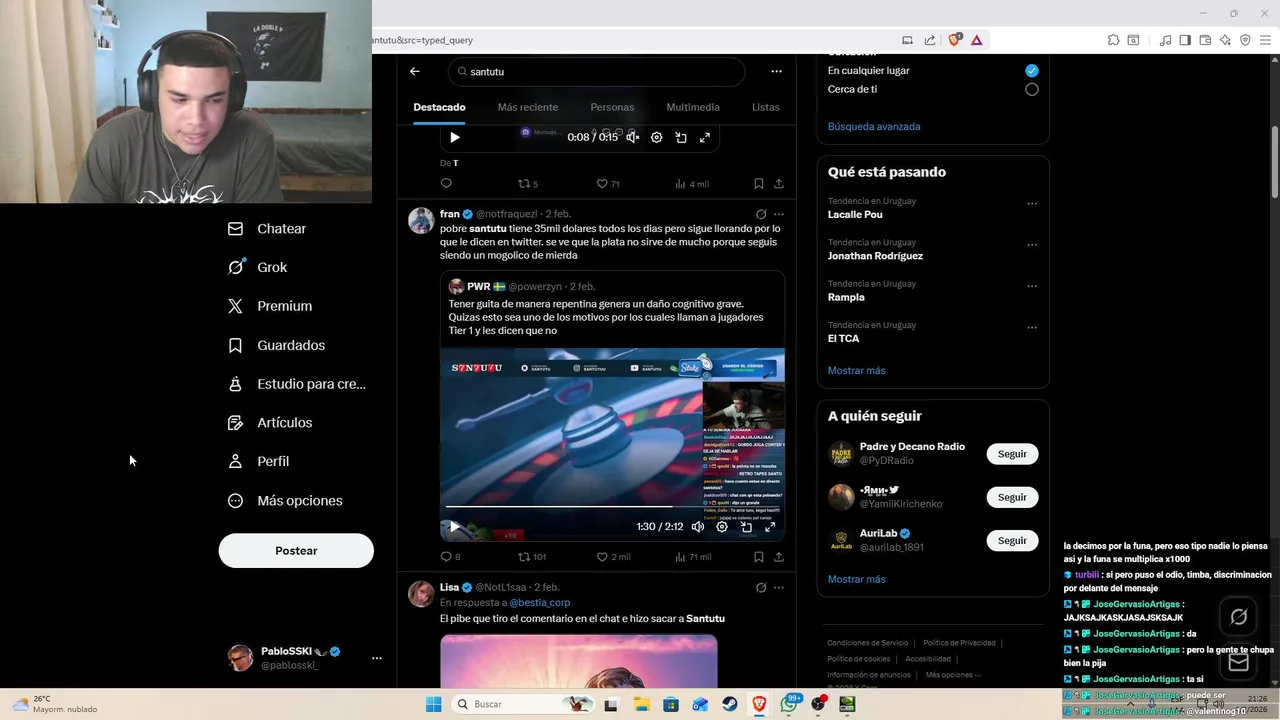Switch to Más reciente tab
The width and height of the screenshot is (1280, 720).
(x=528, y=107)
